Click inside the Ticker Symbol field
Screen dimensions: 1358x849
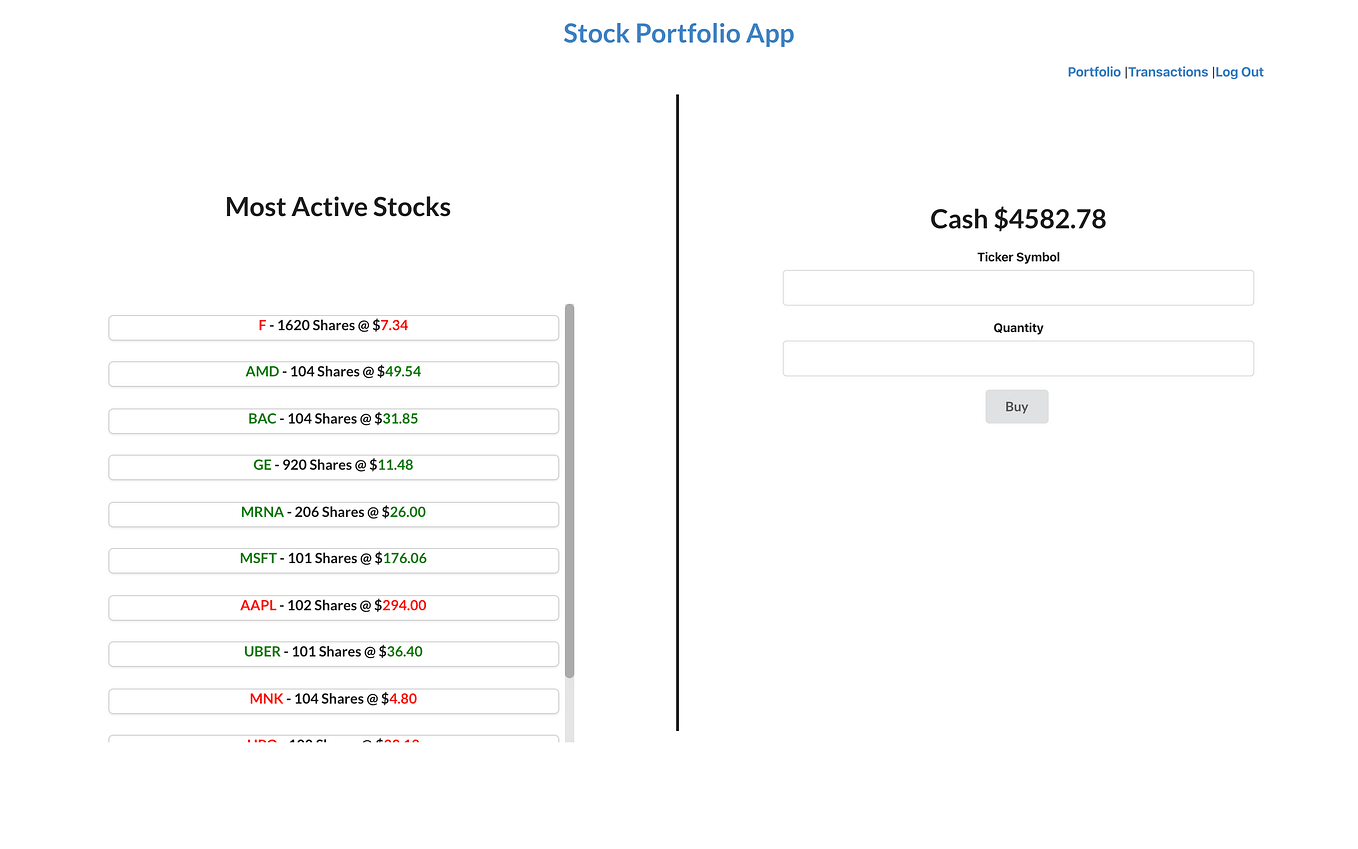click(x=1017, y=287)
